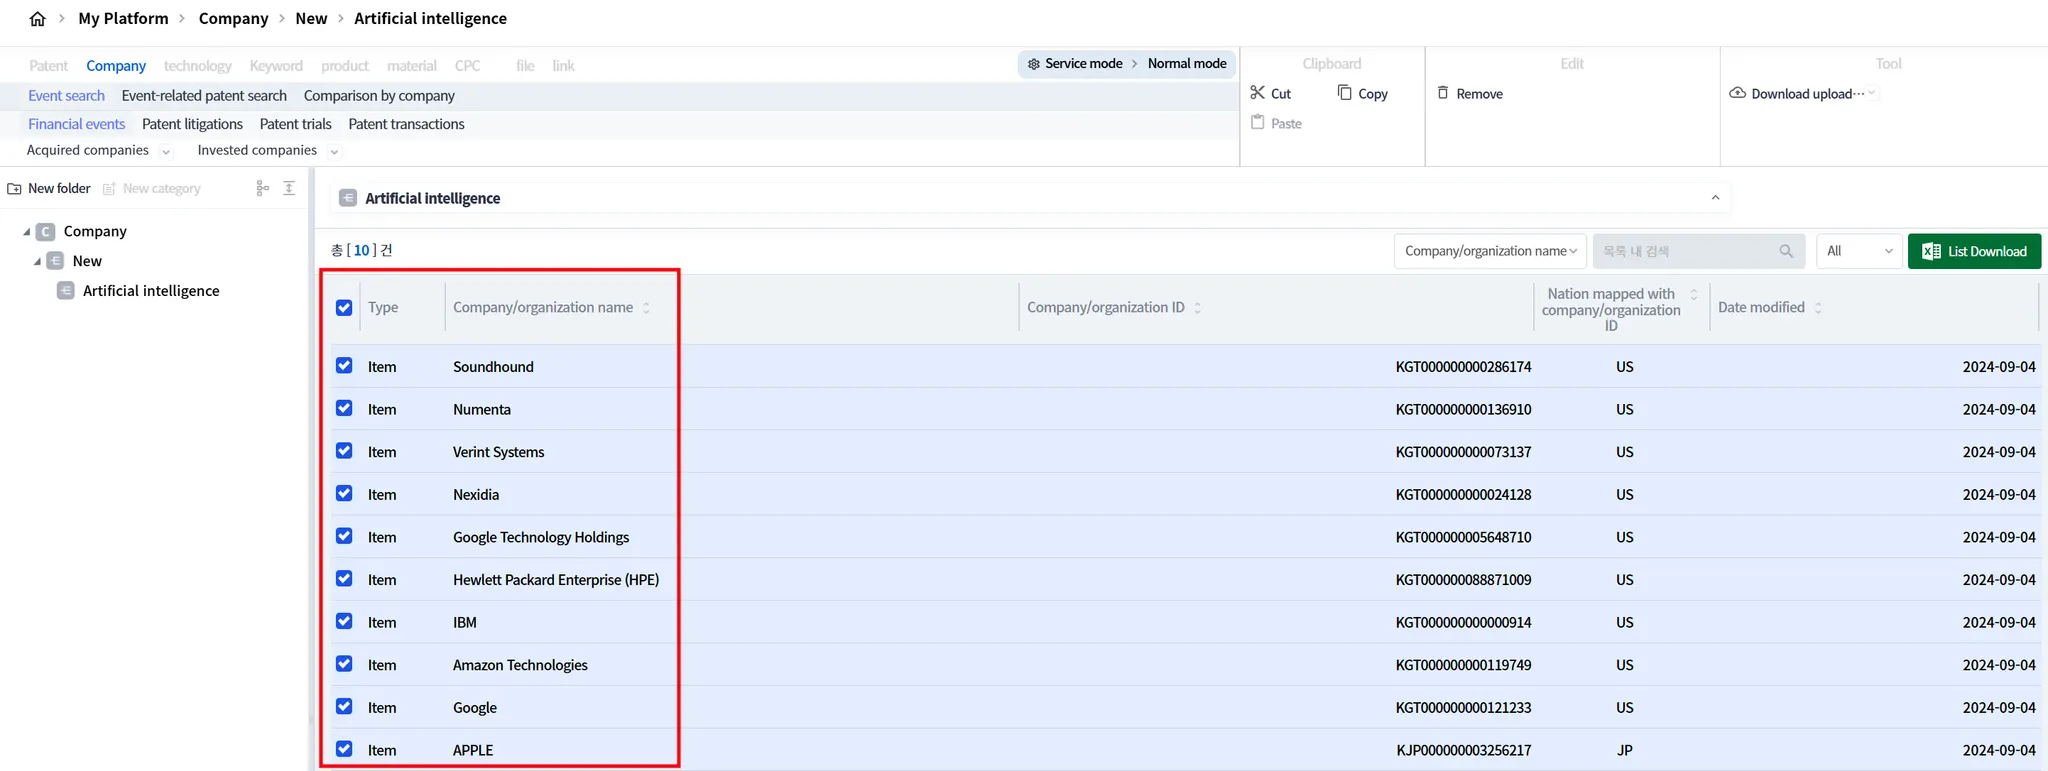Click the Copy clipboard icon
Image resolution: width=2048 pixels, height=771 pixels.
coord(1345,93)
